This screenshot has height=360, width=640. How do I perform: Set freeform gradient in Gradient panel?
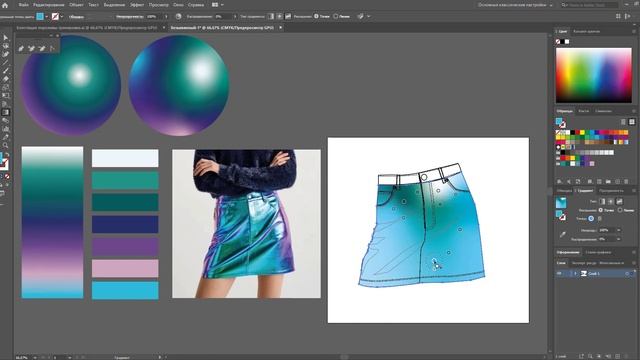tap(620, 201)
